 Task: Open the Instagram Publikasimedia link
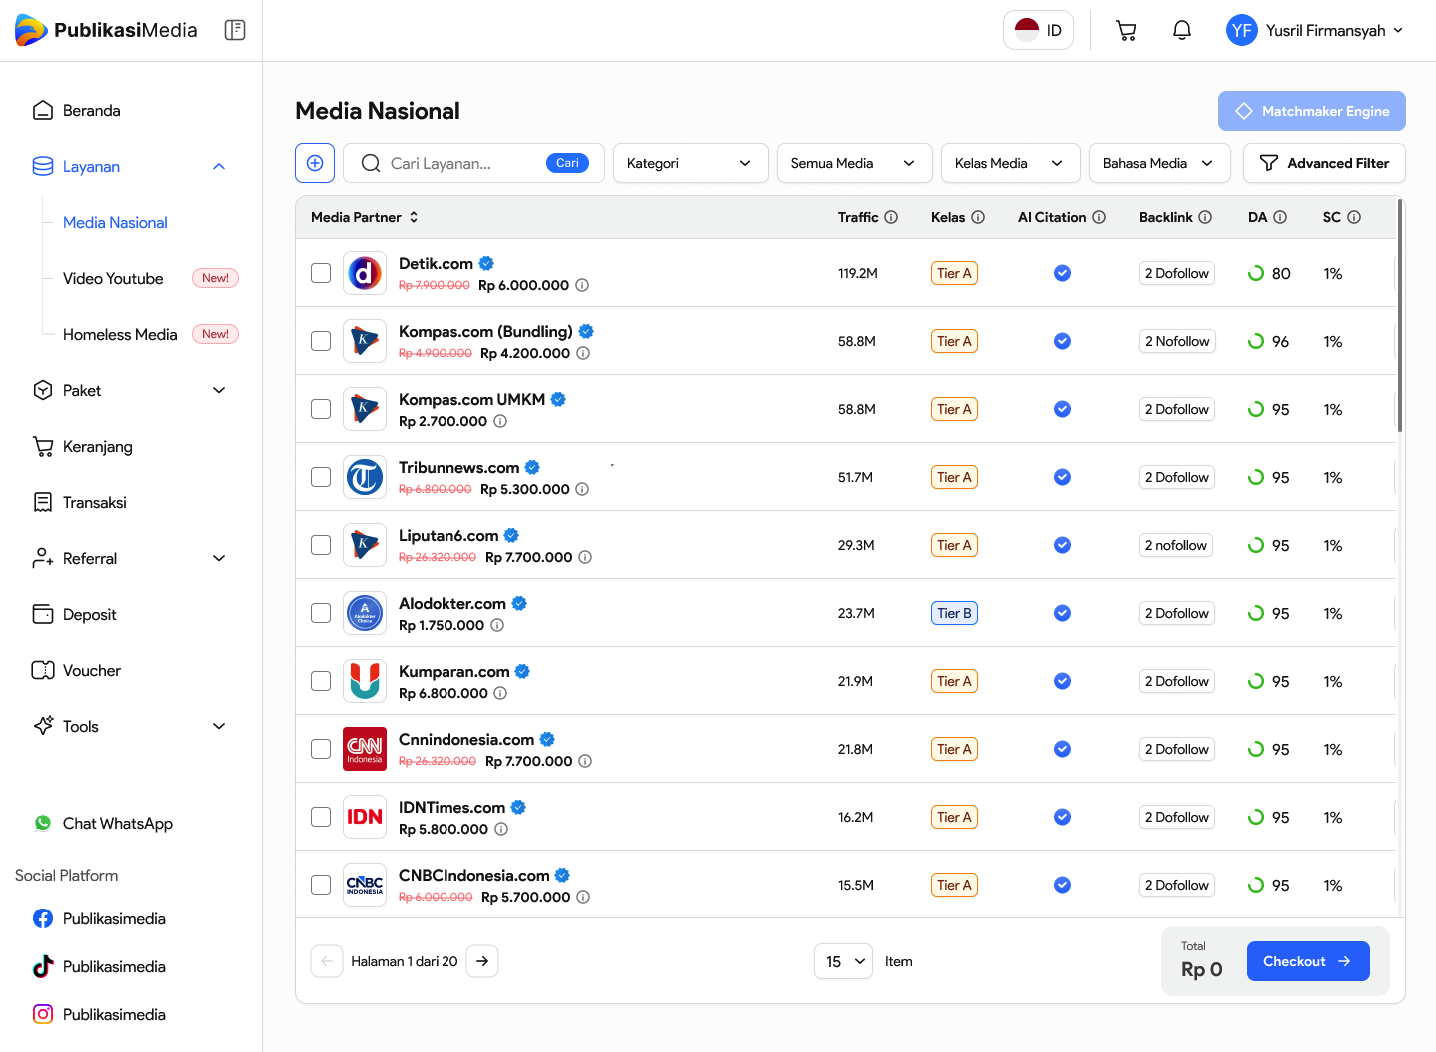pos(99,1014)
